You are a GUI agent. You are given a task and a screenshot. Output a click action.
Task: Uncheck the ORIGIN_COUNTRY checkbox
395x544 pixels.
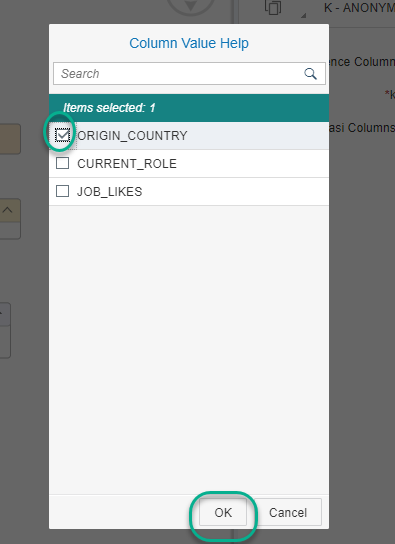point(62,135)
